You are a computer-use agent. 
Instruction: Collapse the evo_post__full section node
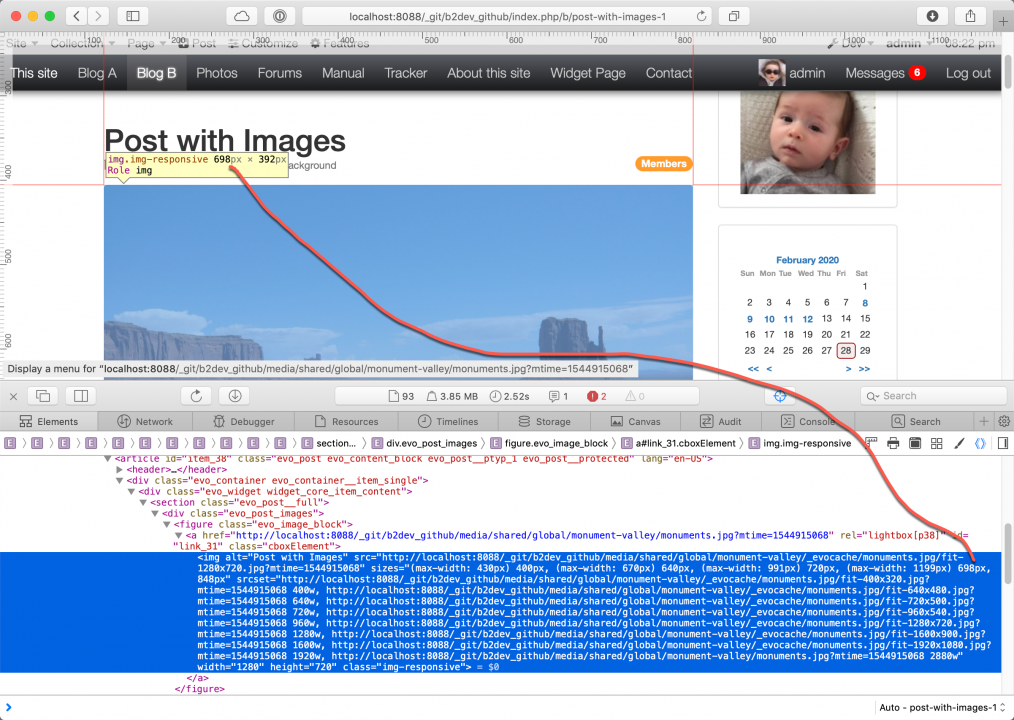click(x=143, y=503)
